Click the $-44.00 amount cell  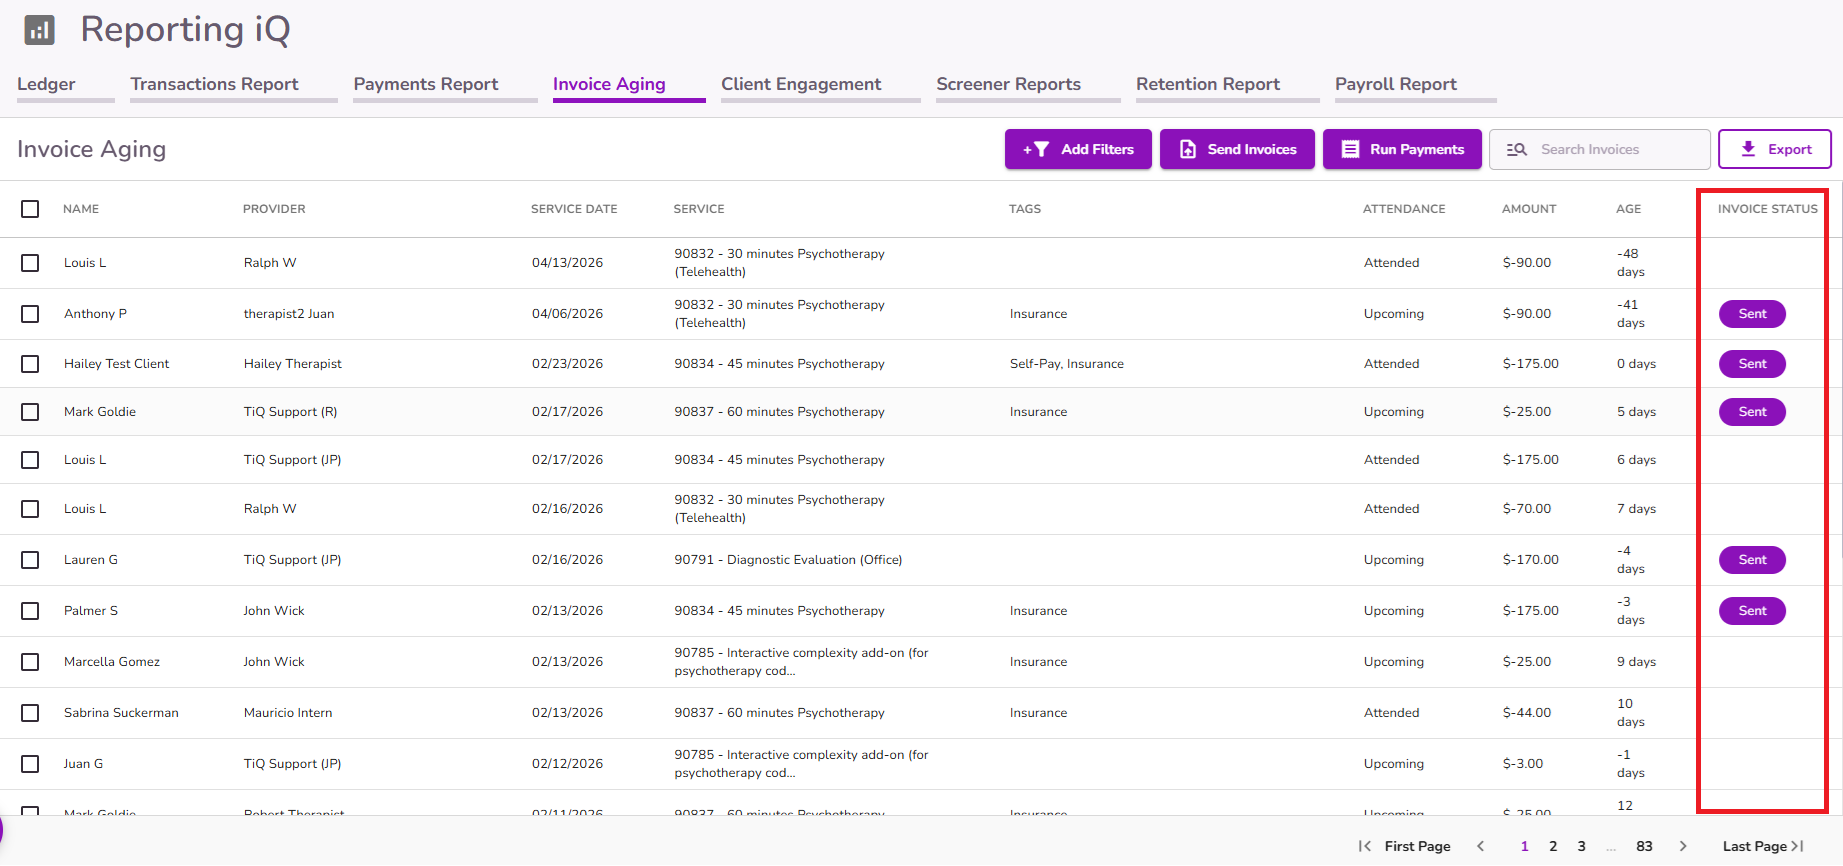1527,713
